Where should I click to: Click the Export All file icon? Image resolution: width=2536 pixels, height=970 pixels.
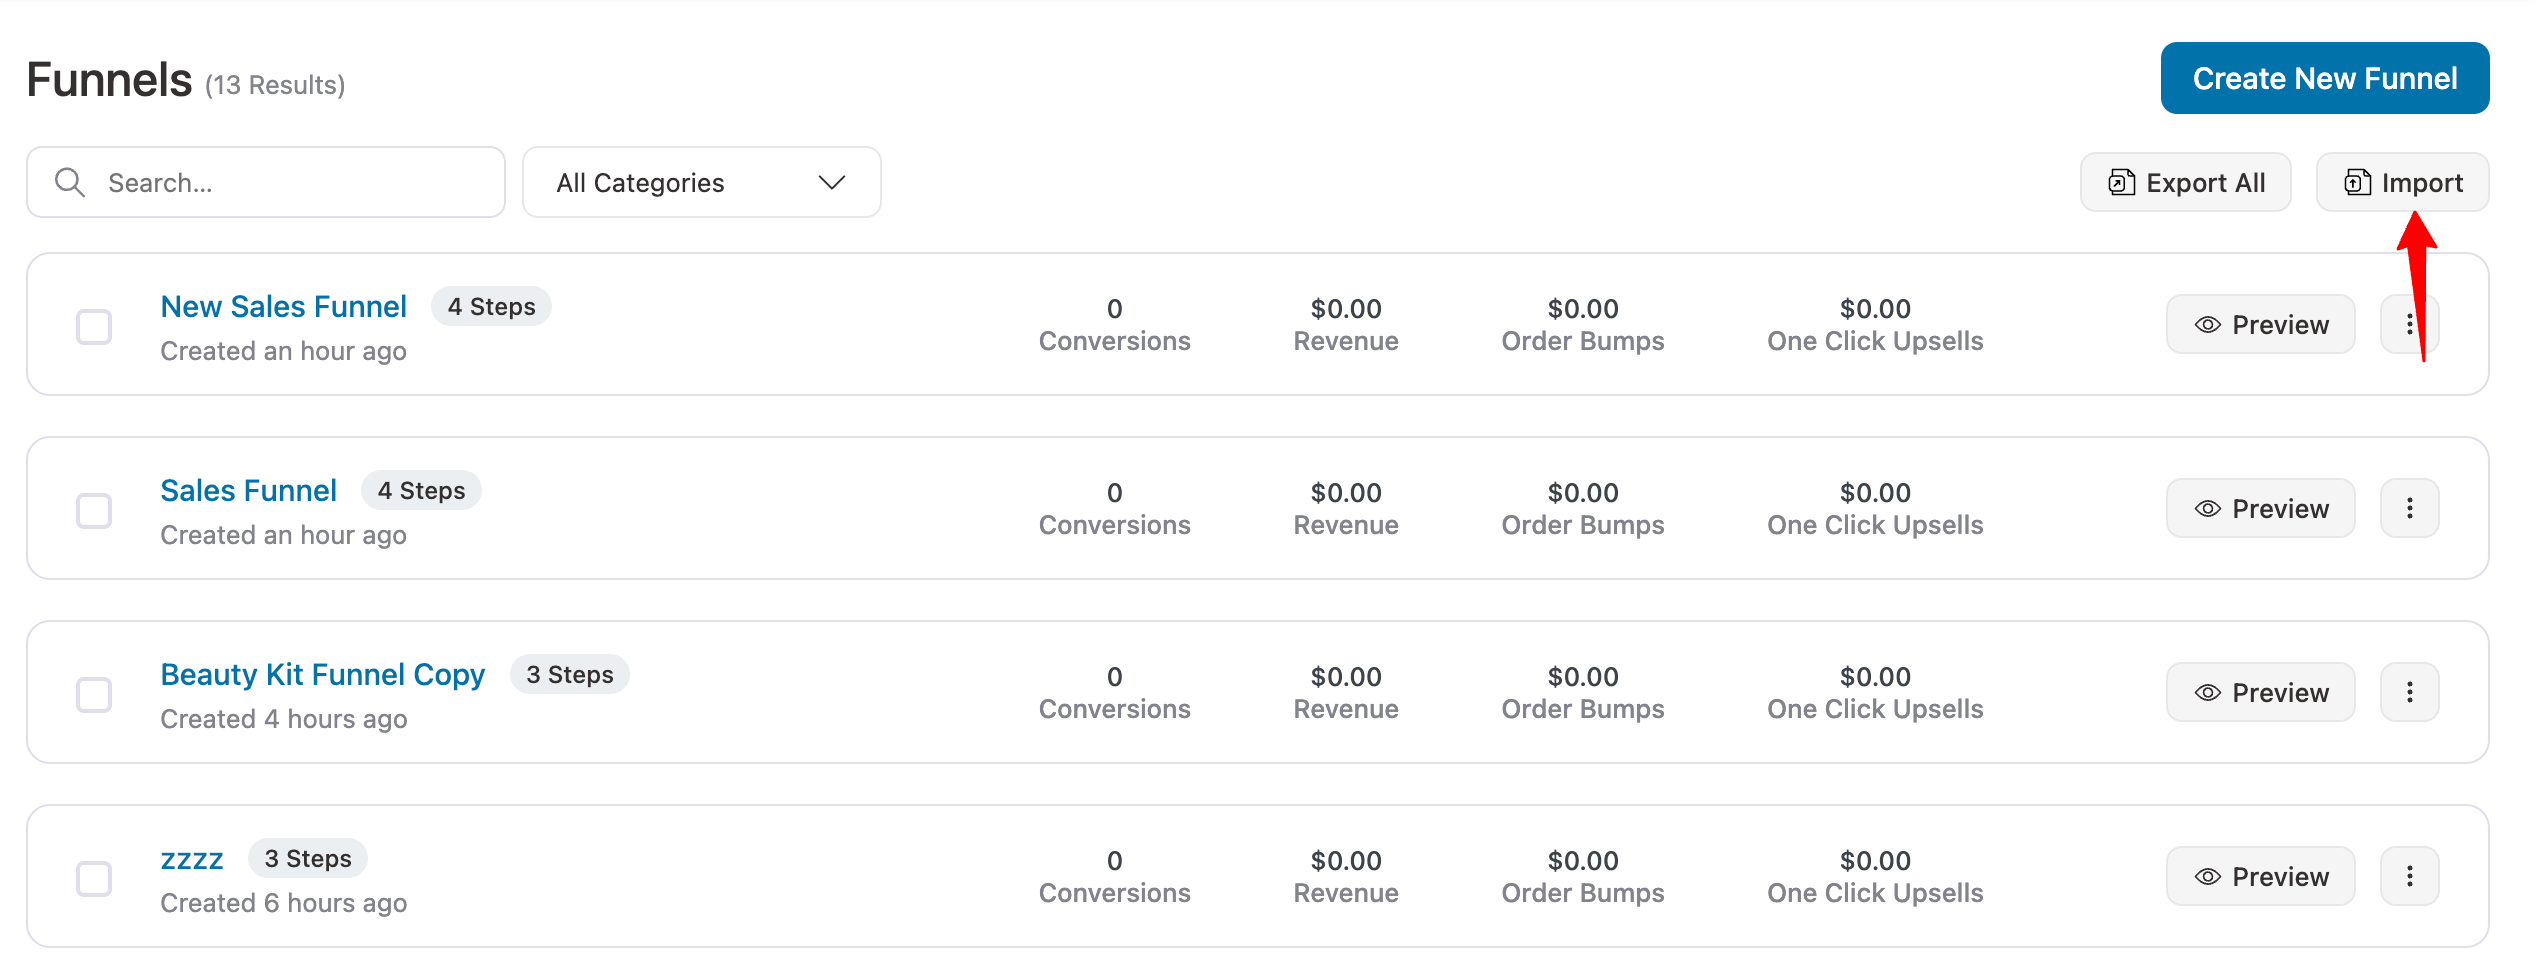point(2121,182)
